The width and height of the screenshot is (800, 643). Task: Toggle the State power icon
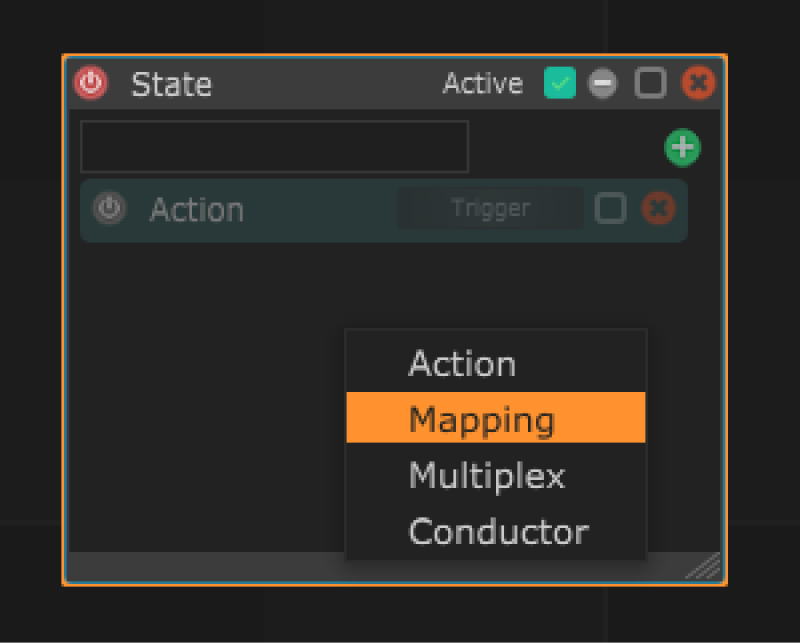[91, 83]
